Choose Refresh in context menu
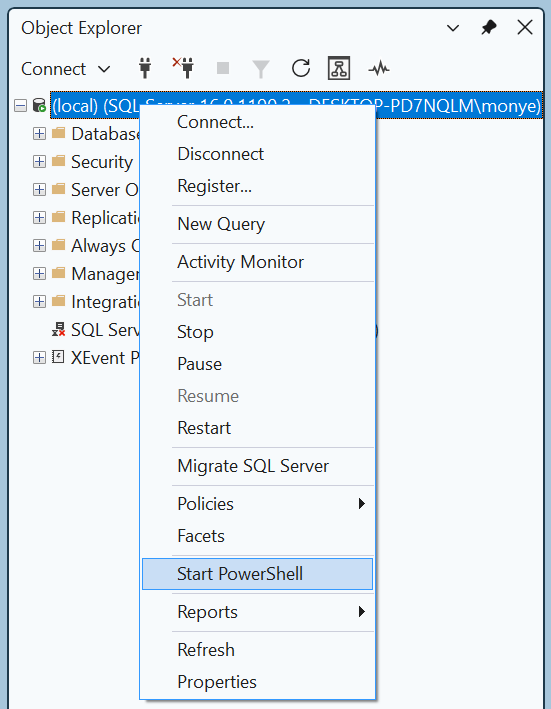 point(258,650)
